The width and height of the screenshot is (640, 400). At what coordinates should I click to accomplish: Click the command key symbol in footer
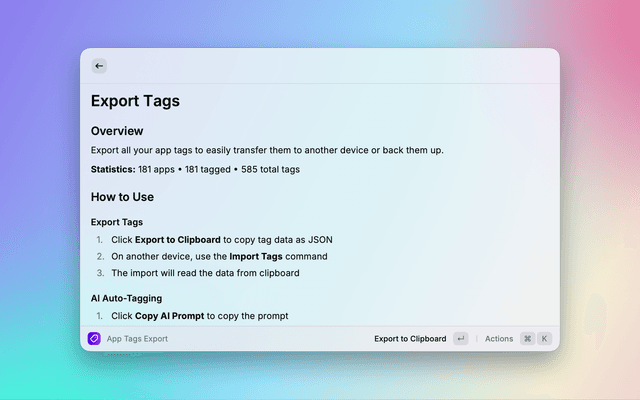[527, 339]
